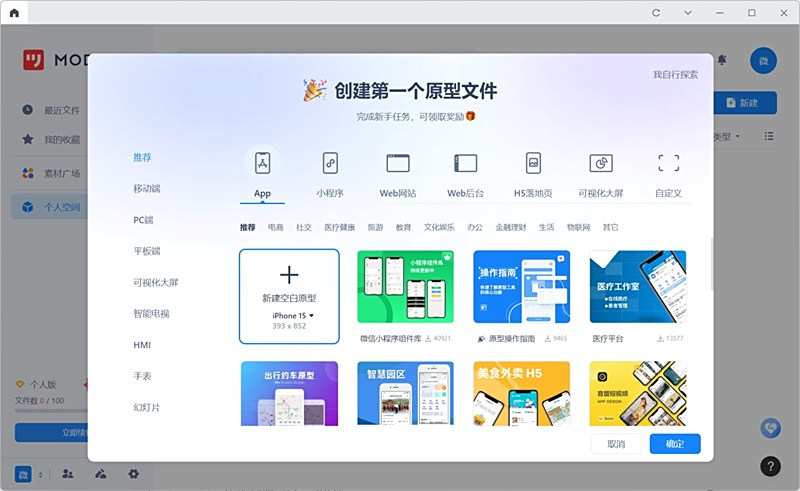Switch to the 医疗健康 category tab
800x491 pixels.
click(339, 227)
